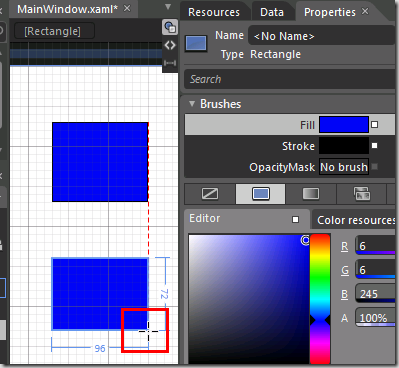Image resolution: width=399 pixels, height=368 pixels.
Task: Click the [Rectangle] breadcrumb button
Action: [54, 31]
